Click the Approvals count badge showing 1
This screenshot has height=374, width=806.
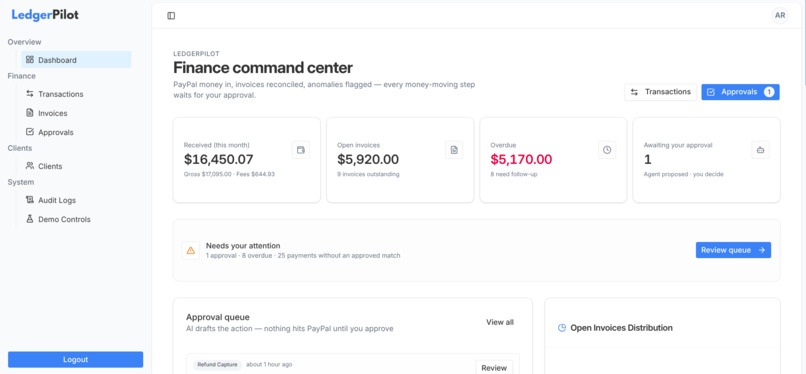(769, 92)
